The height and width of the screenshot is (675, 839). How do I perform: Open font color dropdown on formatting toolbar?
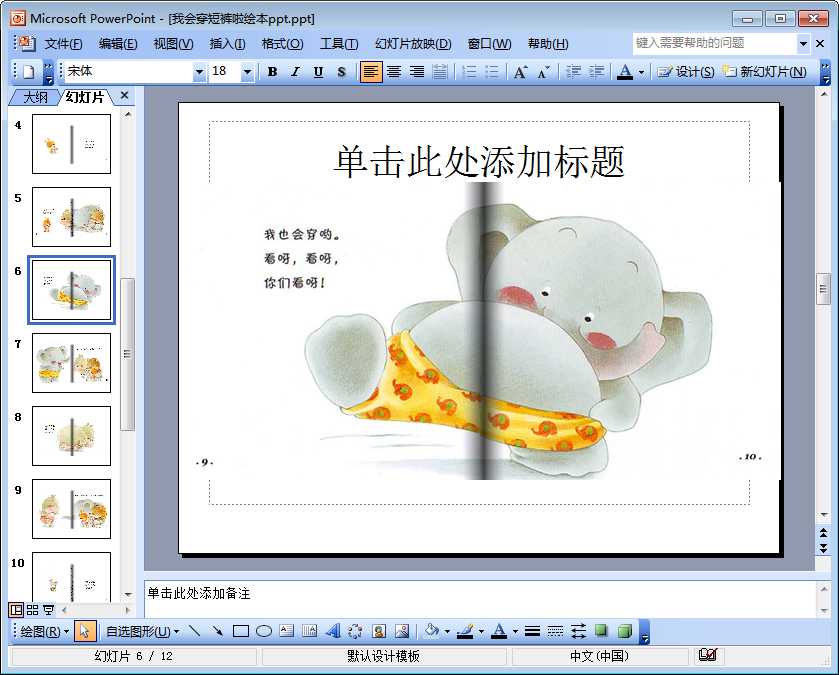[642, 72]
